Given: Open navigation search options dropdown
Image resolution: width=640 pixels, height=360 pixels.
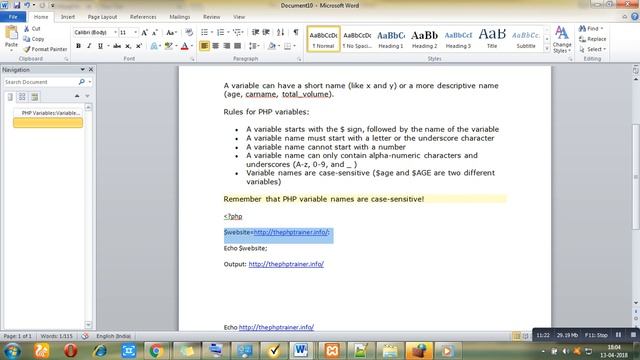Looking at the screenshot, I should pos(90,82).
